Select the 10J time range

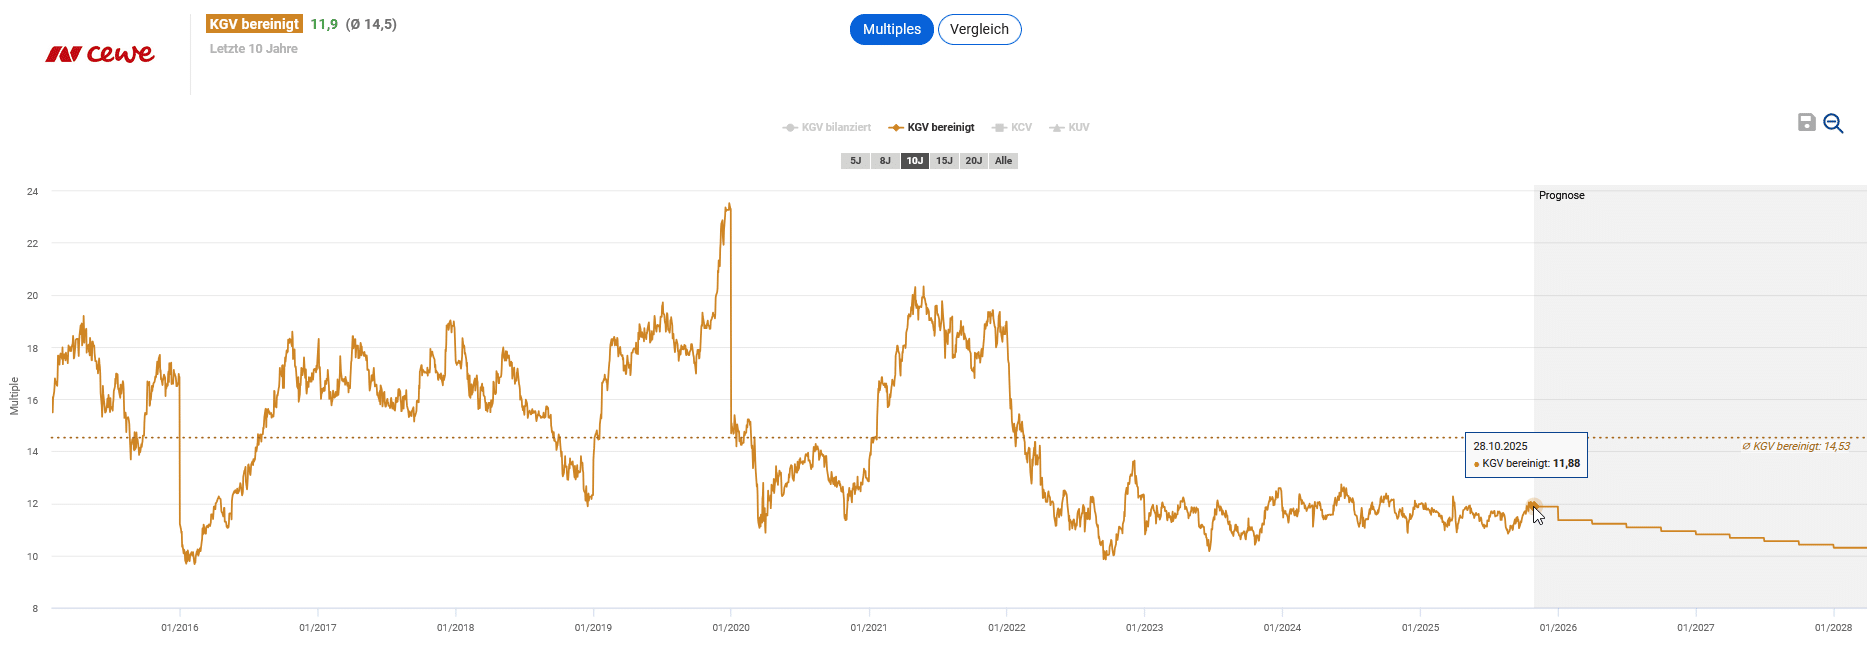(x=915, y=161)
